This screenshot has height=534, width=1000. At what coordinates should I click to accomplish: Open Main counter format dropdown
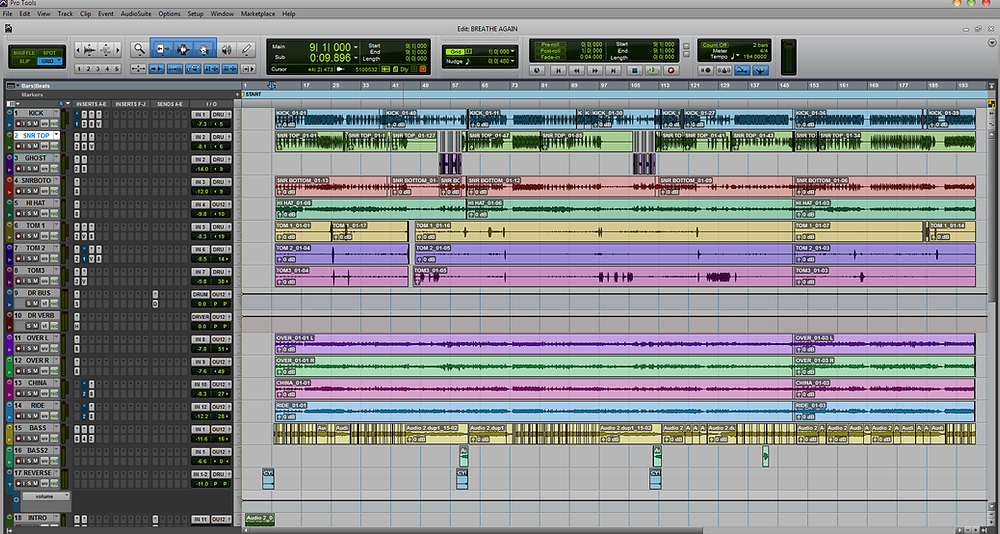356,47
